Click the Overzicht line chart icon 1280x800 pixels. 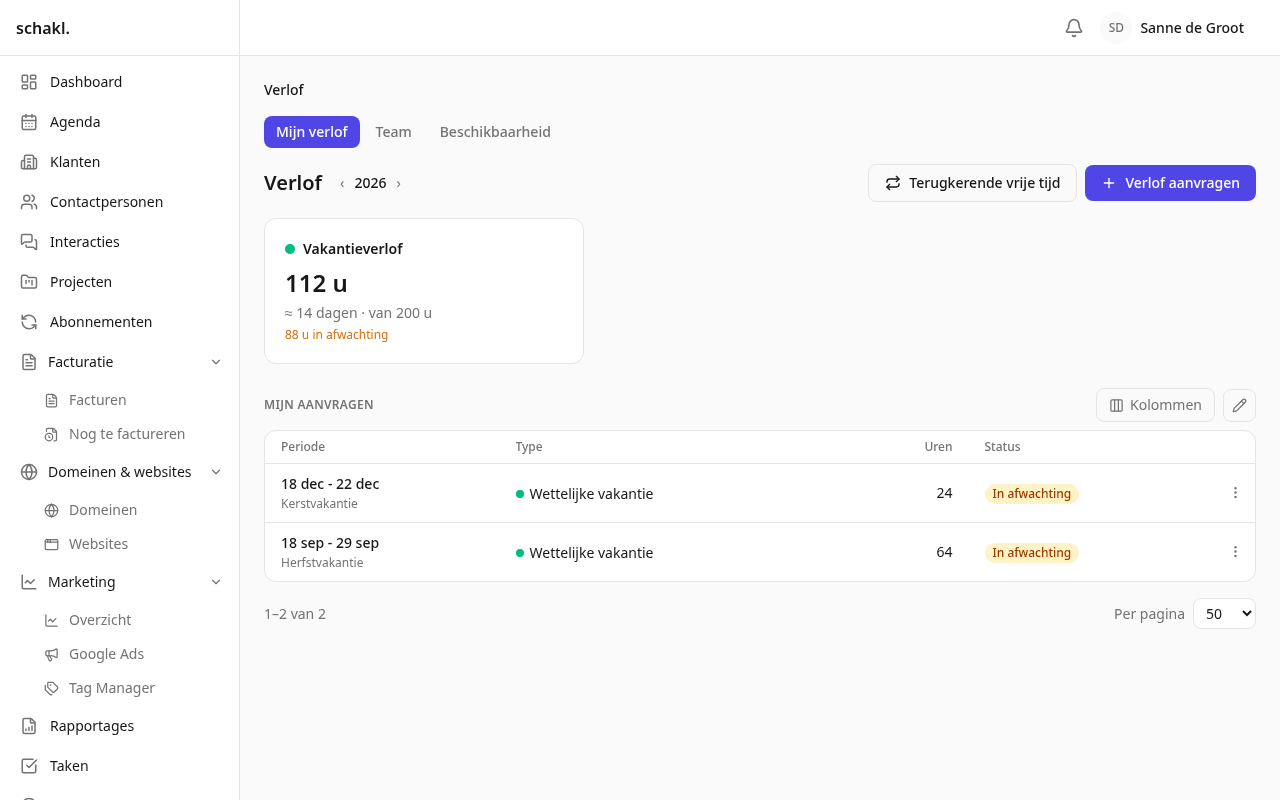pos(51,620)
